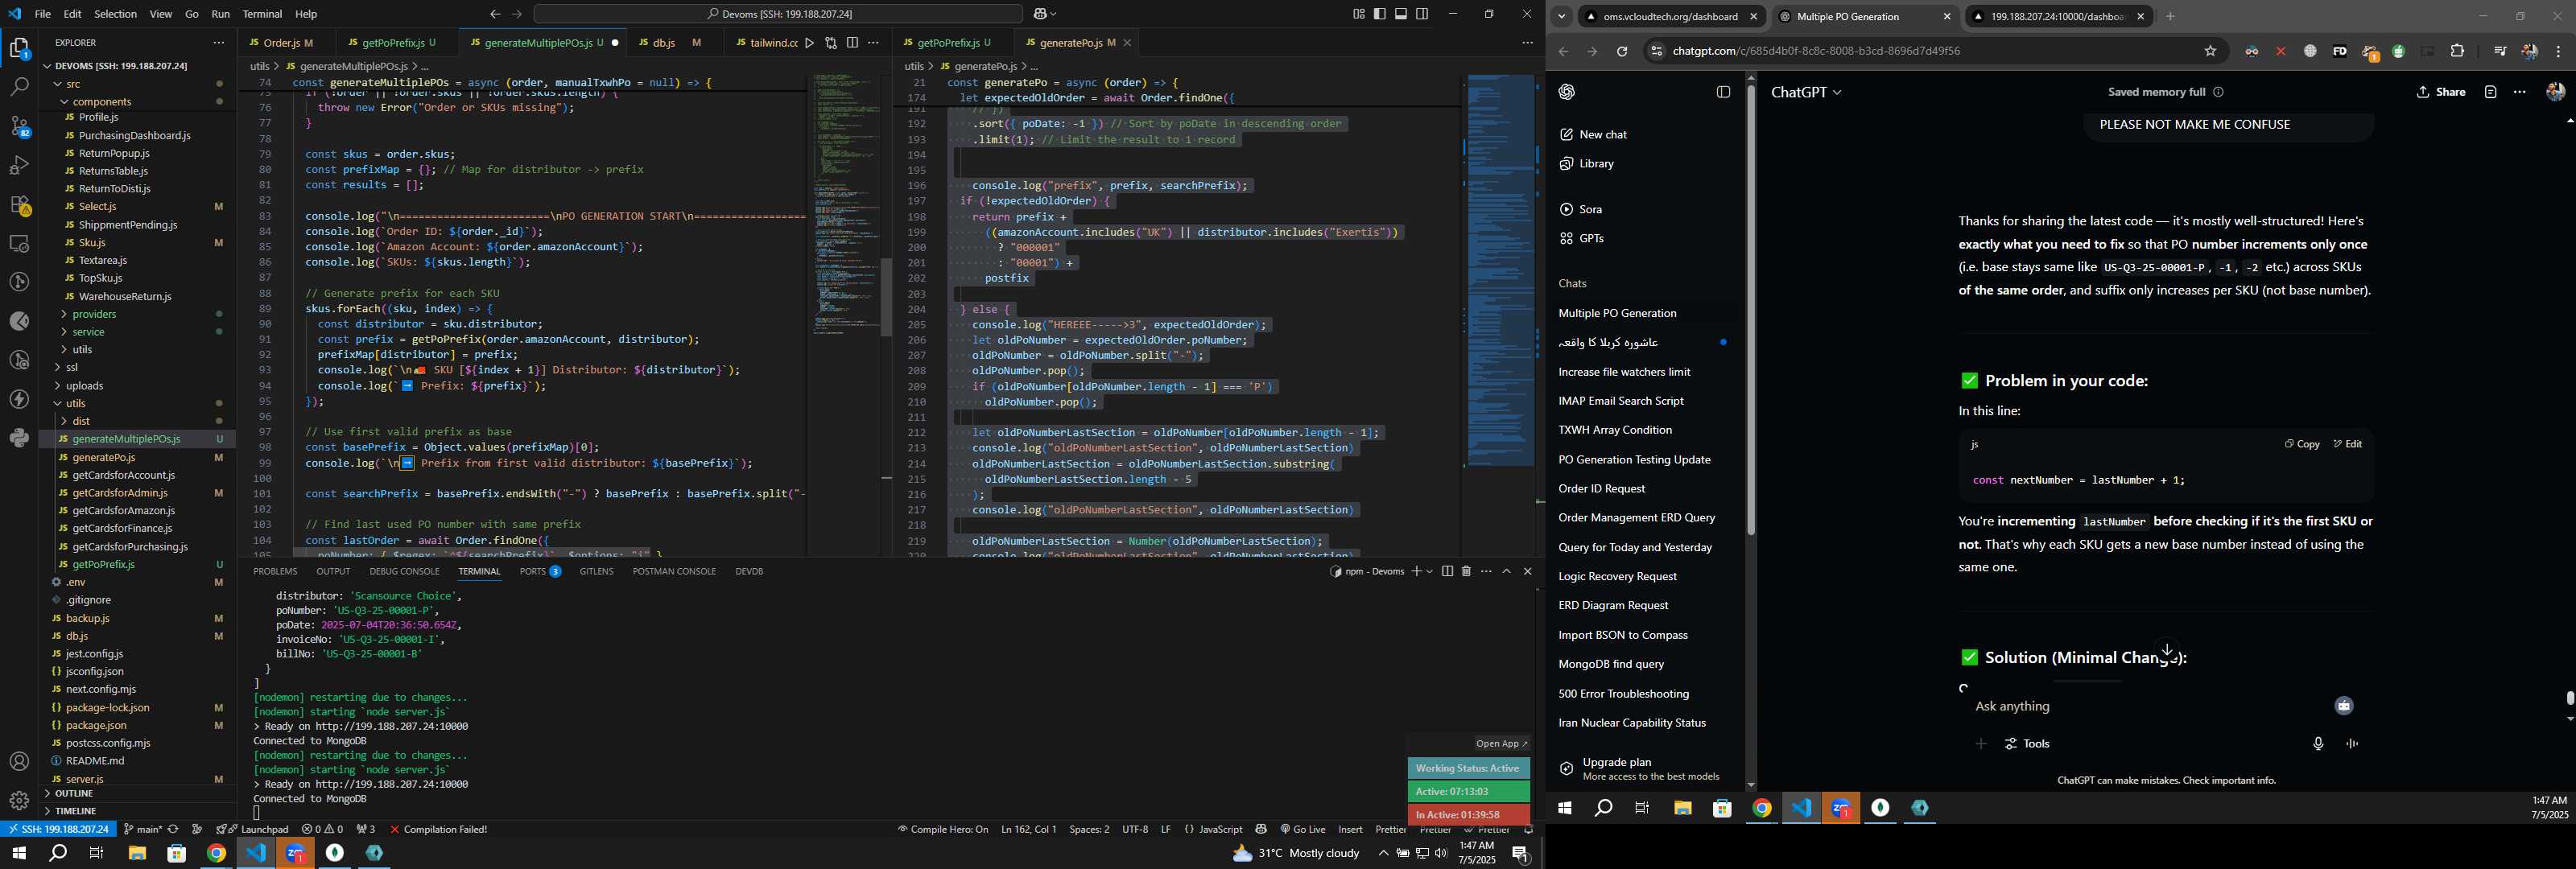The image size is (2576, 869).
Task: Click the right editor minimap
Action: click(x=1500, y=270)
